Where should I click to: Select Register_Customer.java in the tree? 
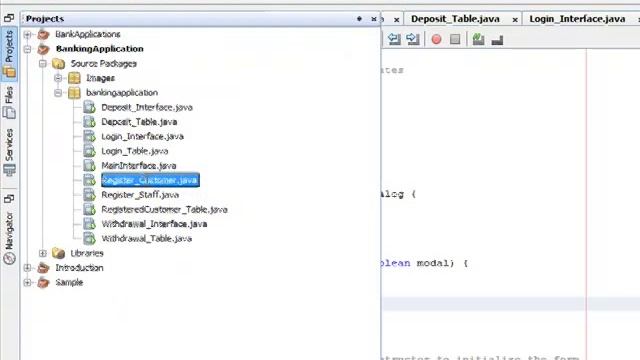(x=150, y=180)
